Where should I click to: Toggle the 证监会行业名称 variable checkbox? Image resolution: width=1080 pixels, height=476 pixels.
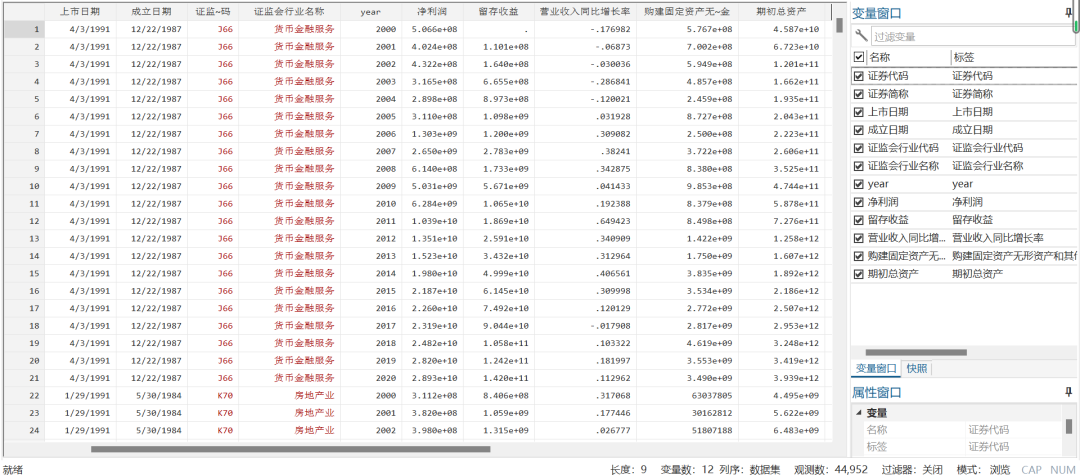pos(858,165)
